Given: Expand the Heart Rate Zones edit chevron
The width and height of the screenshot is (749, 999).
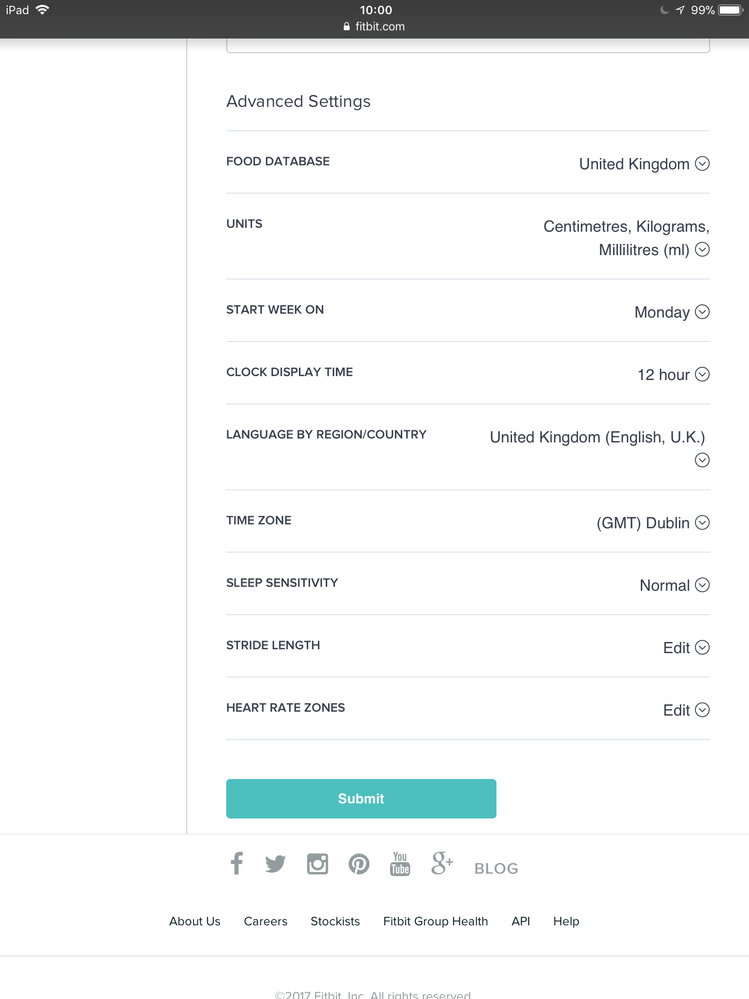Looking at the screenshot, I should coord(702,710).
